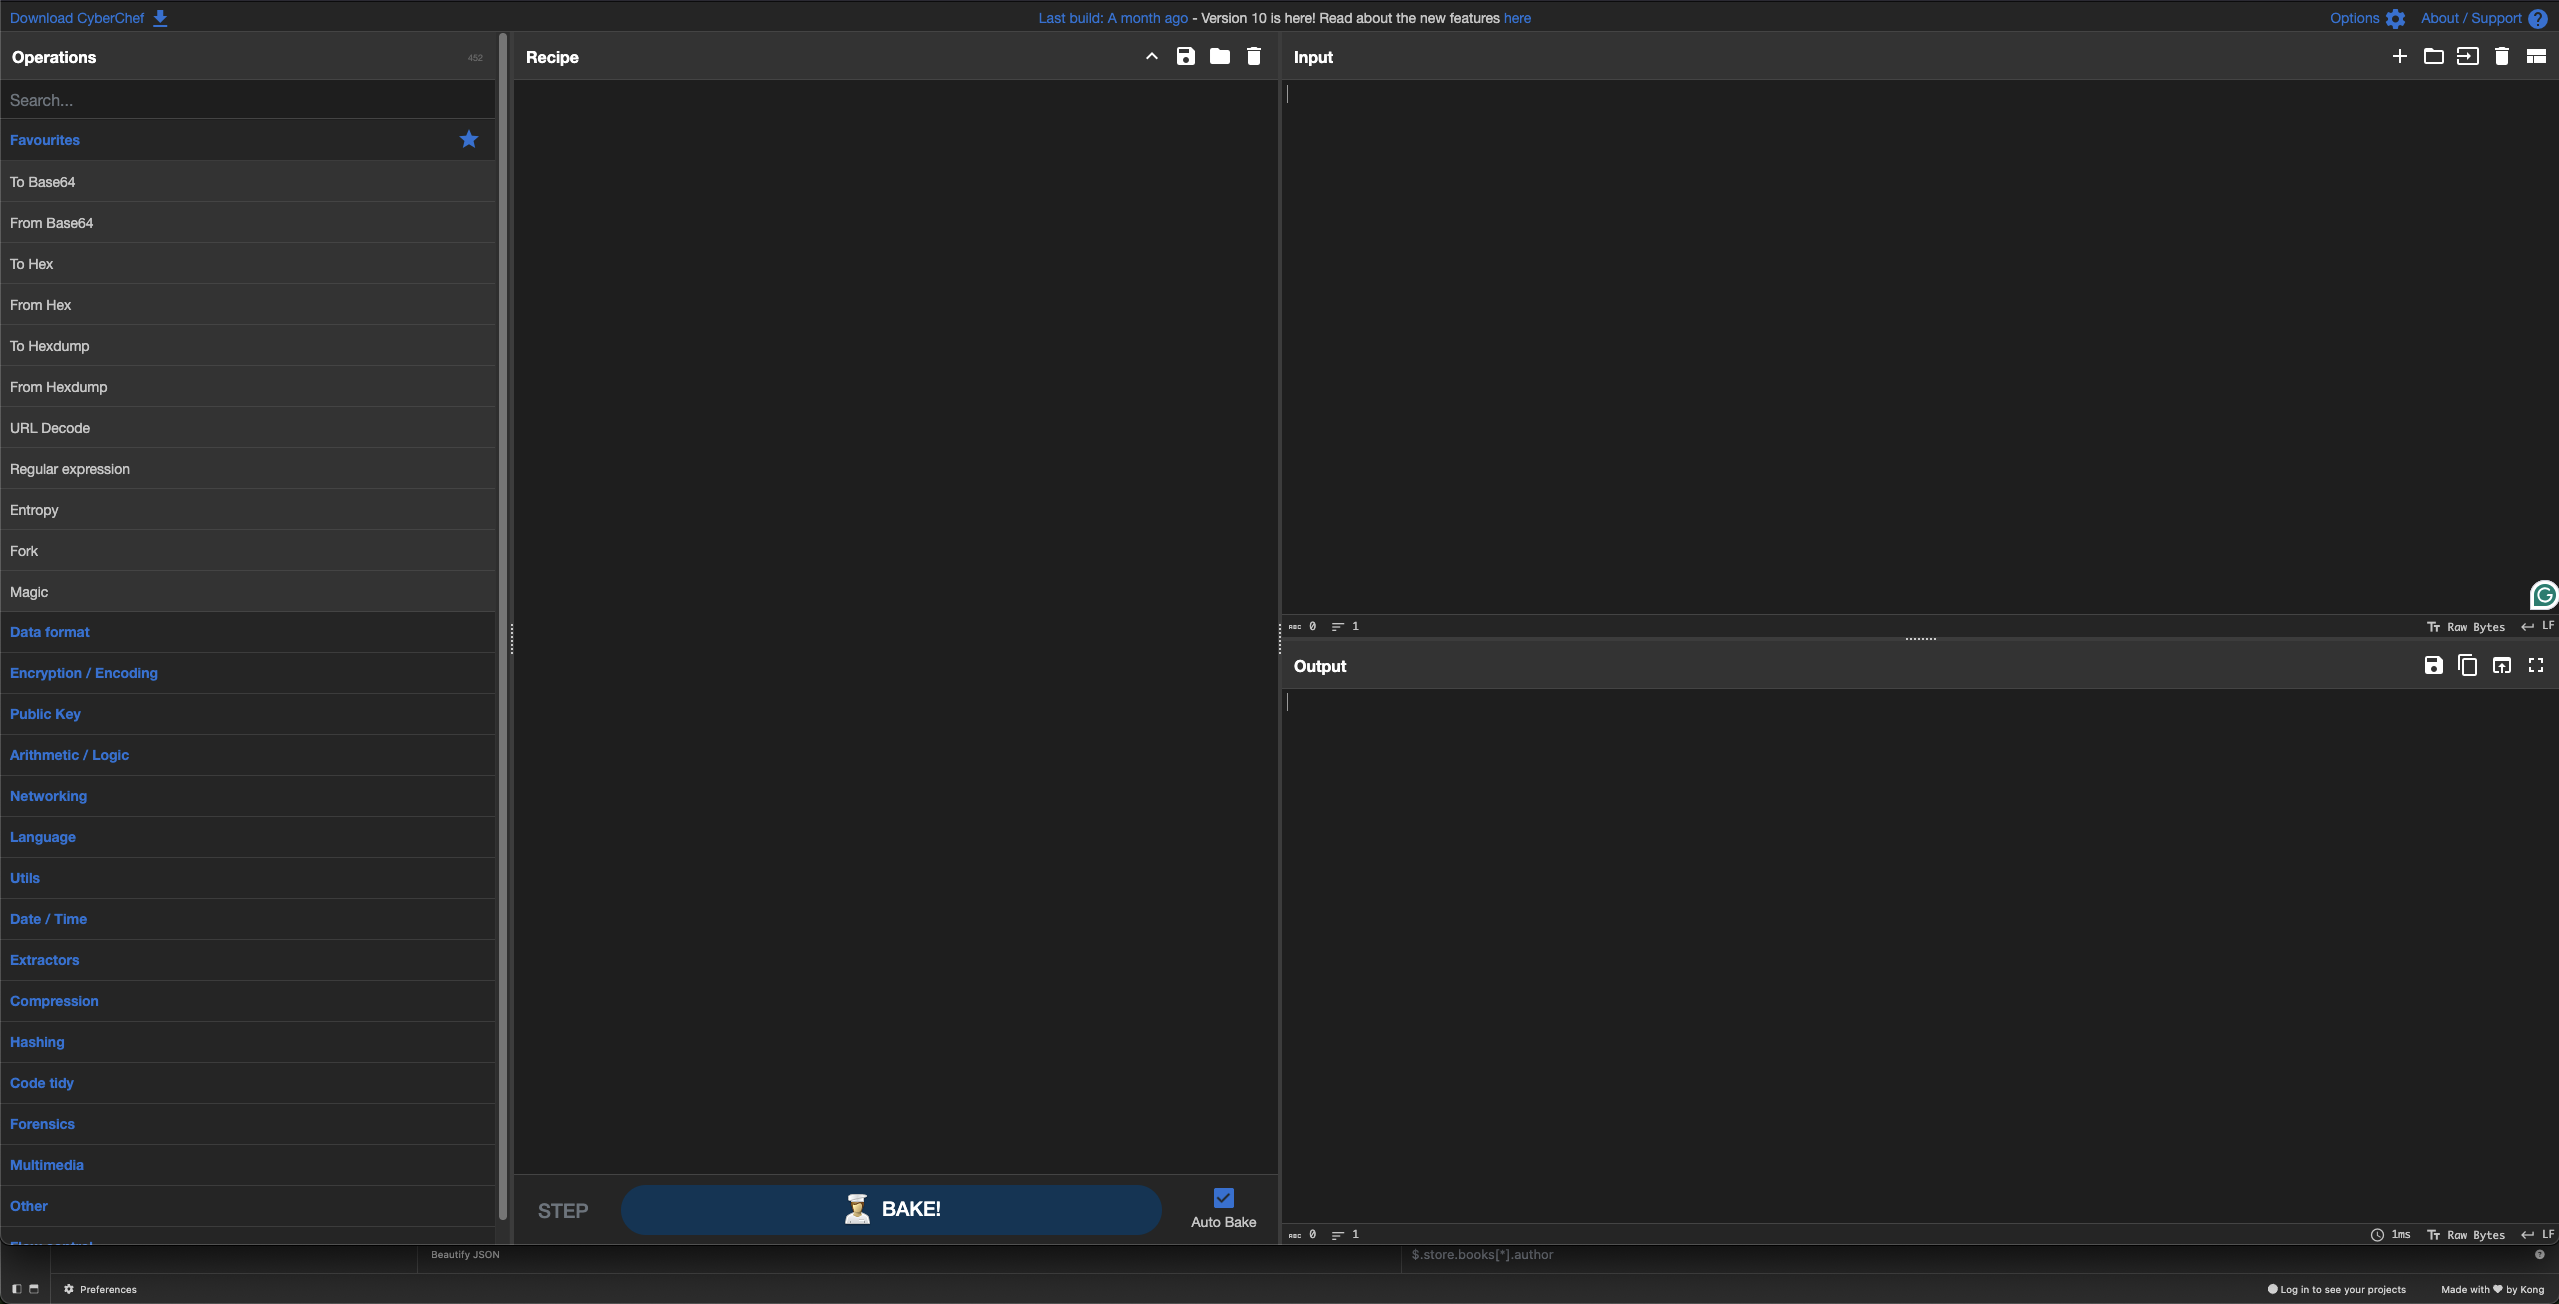Follow the 'here' new features link
The height and width of the screenshot is (1304, 2559).
pos(1517,18)
